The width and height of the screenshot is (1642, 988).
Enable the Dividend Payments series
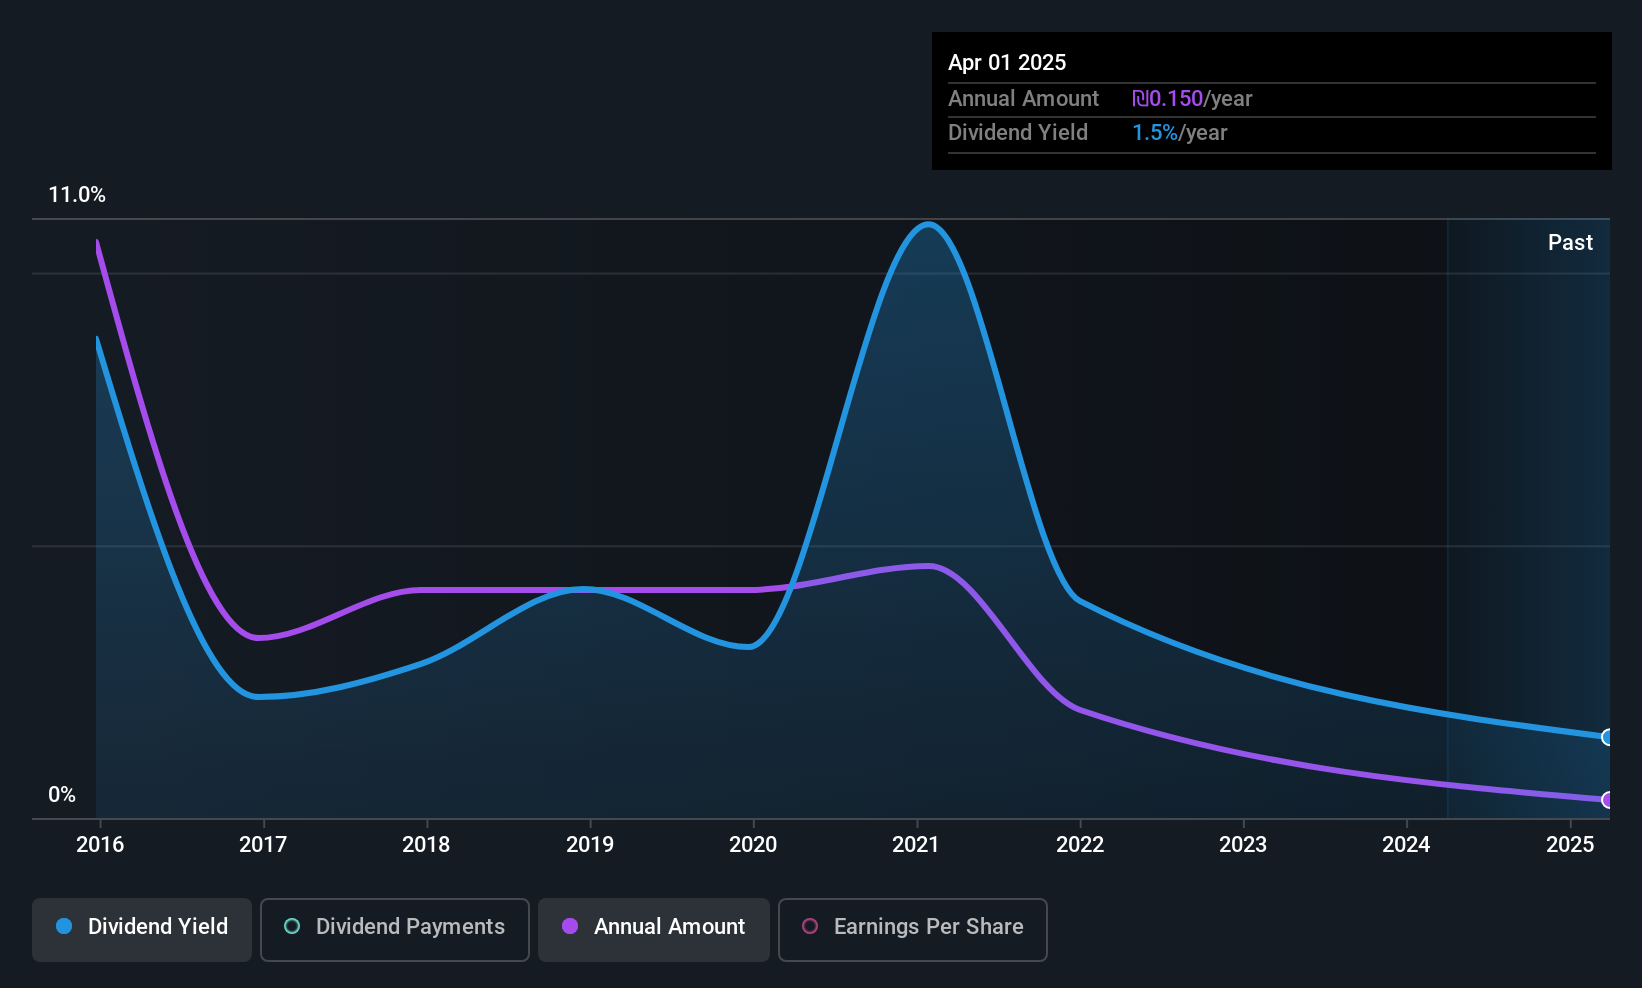[395, 929]
